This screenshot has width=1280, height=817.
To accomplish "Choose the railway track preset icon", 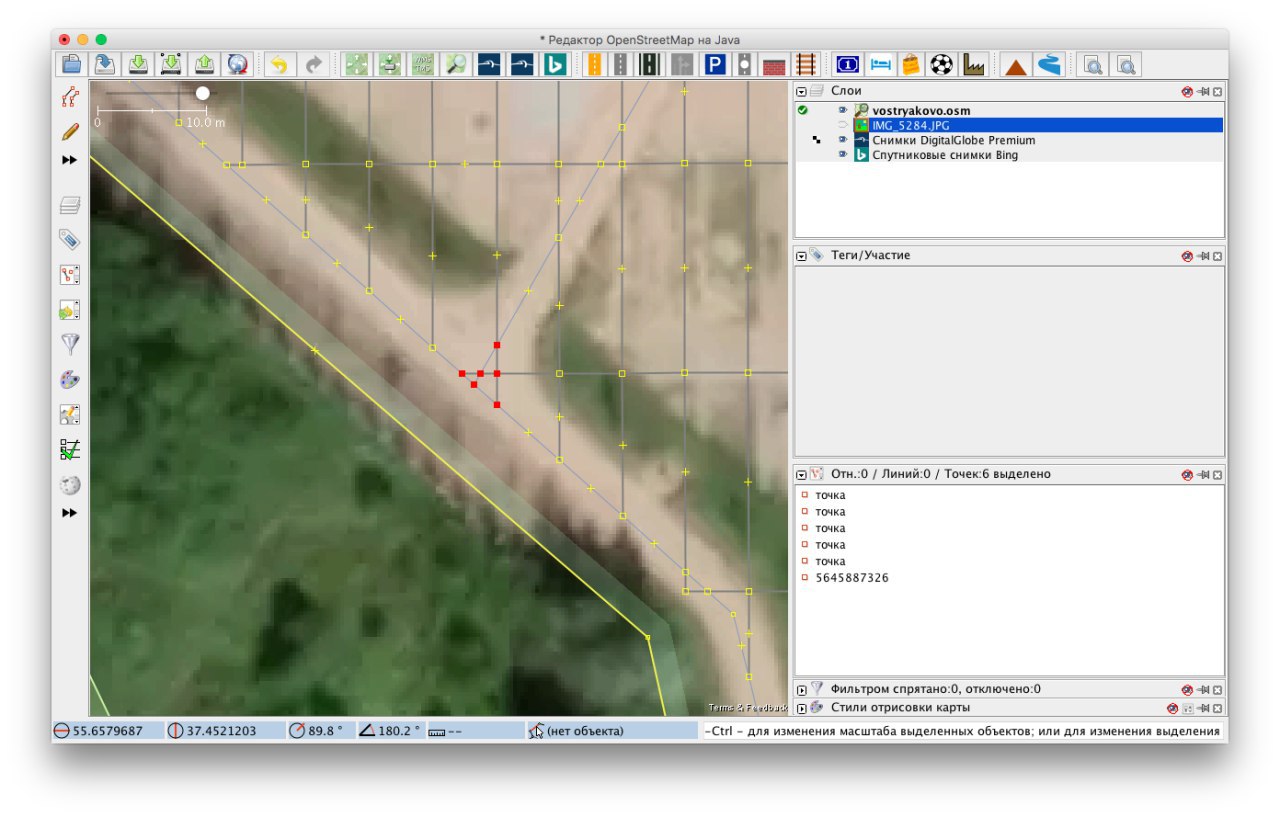I will click(x=805, y=65).
